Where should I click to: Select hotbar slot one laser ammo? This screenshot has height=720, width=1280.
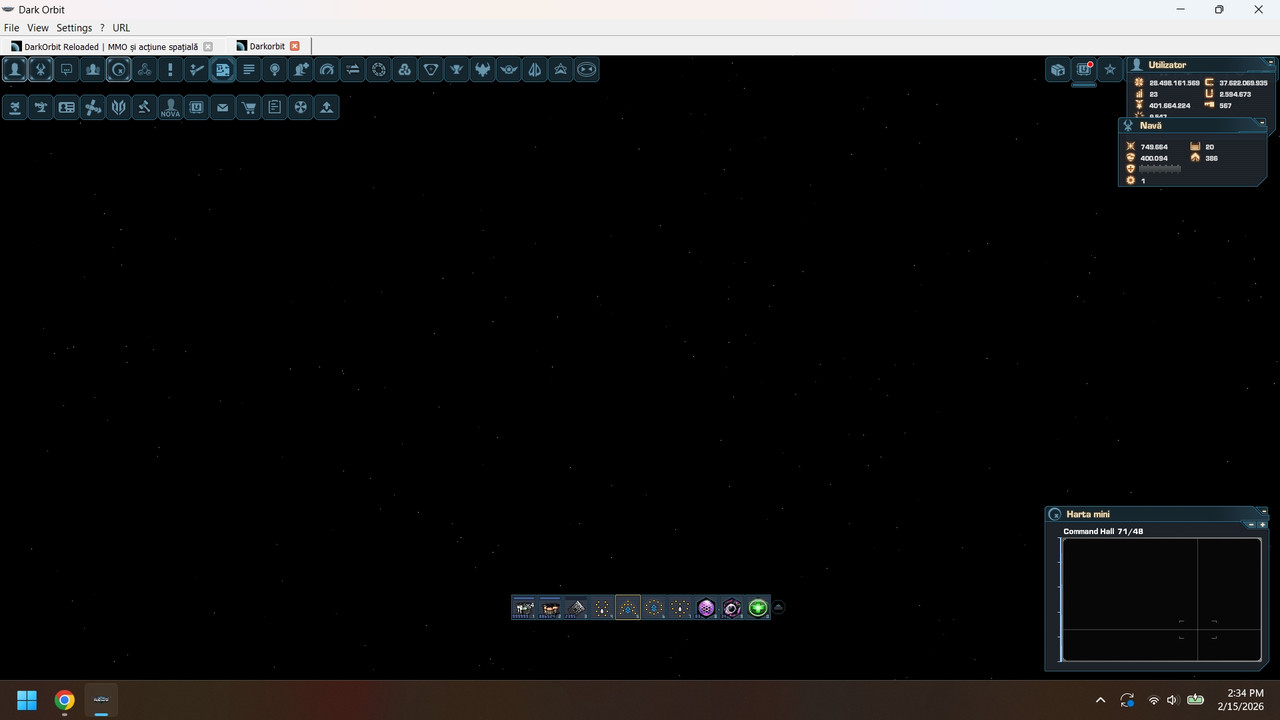coord(523,607)
